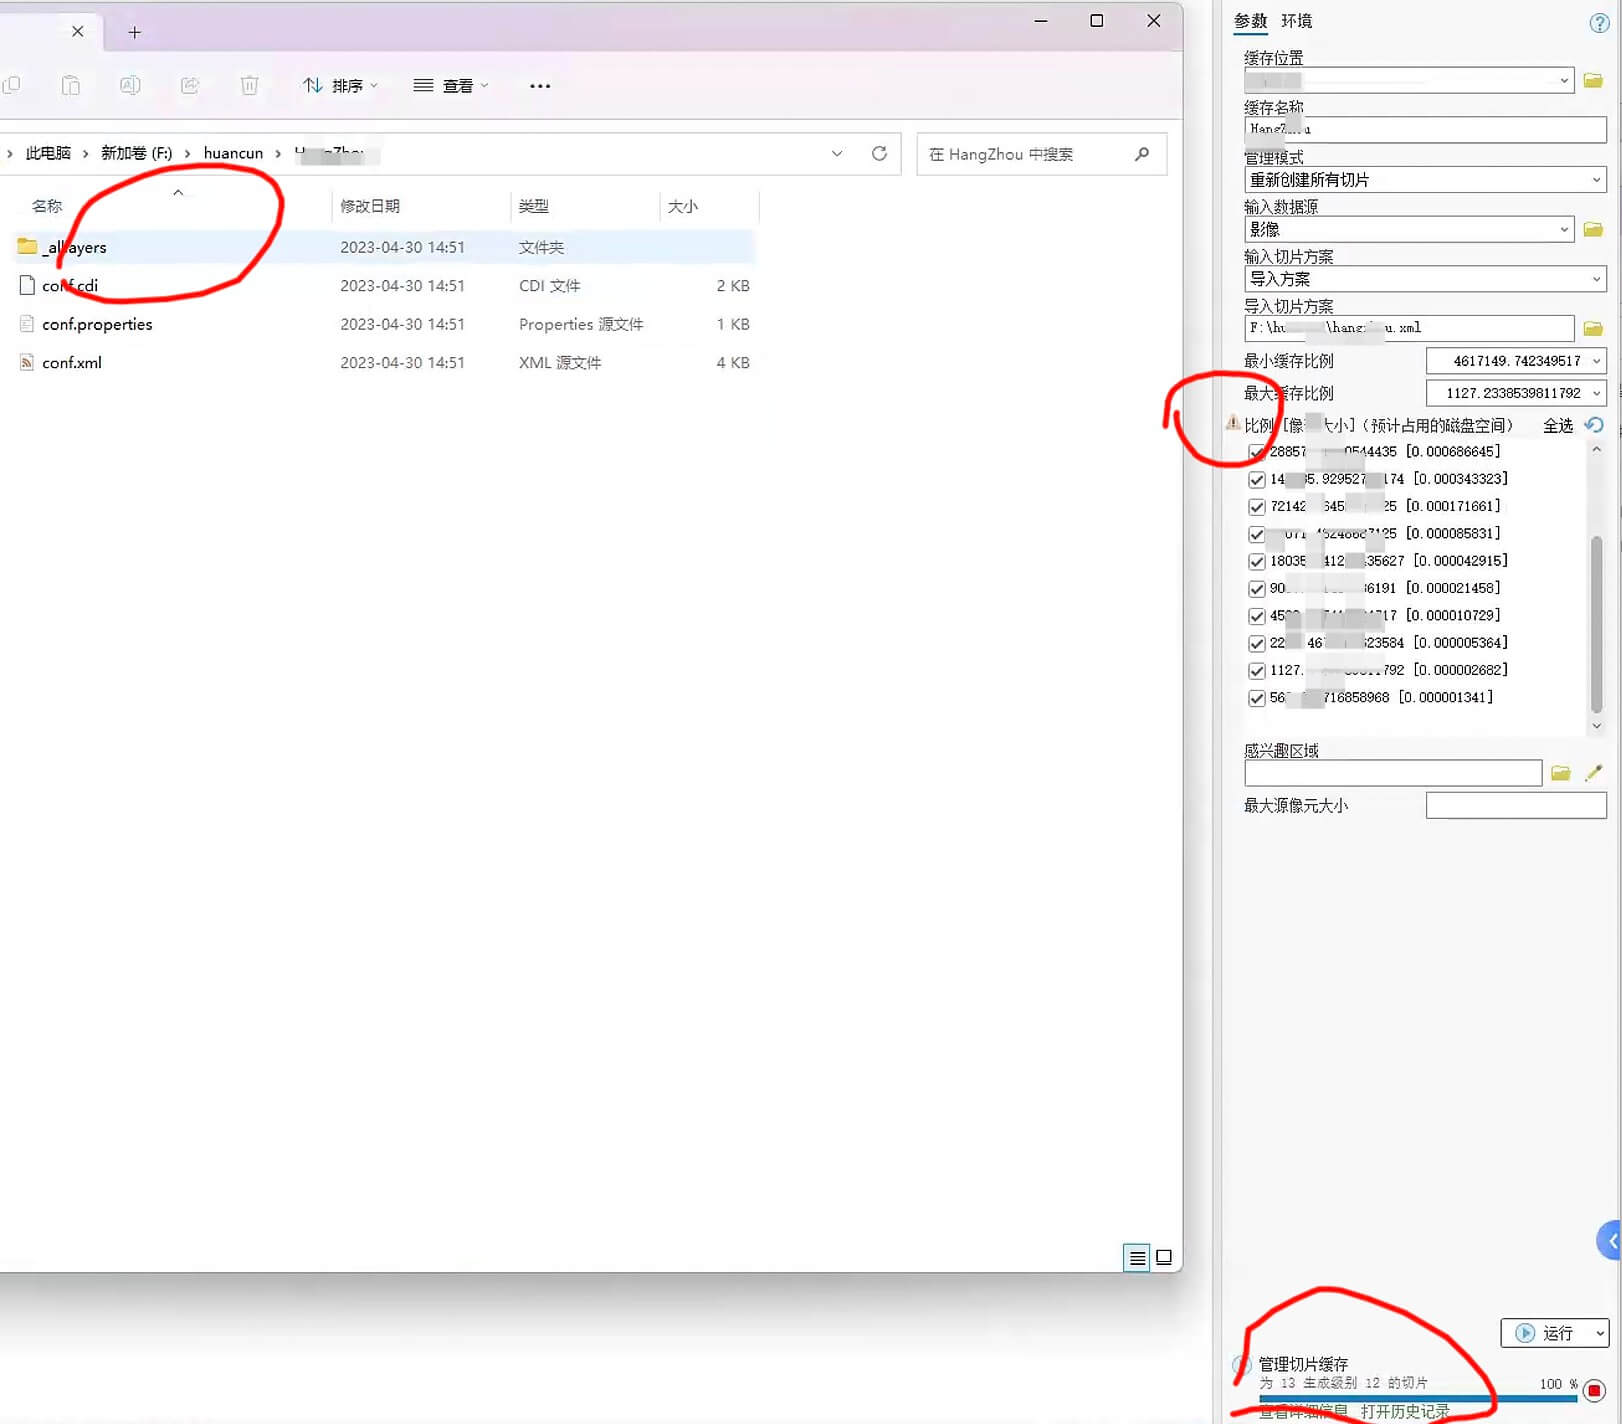
Task: Open the 查看 view menu
Action: pyautogui.click(x=451, y=86)
